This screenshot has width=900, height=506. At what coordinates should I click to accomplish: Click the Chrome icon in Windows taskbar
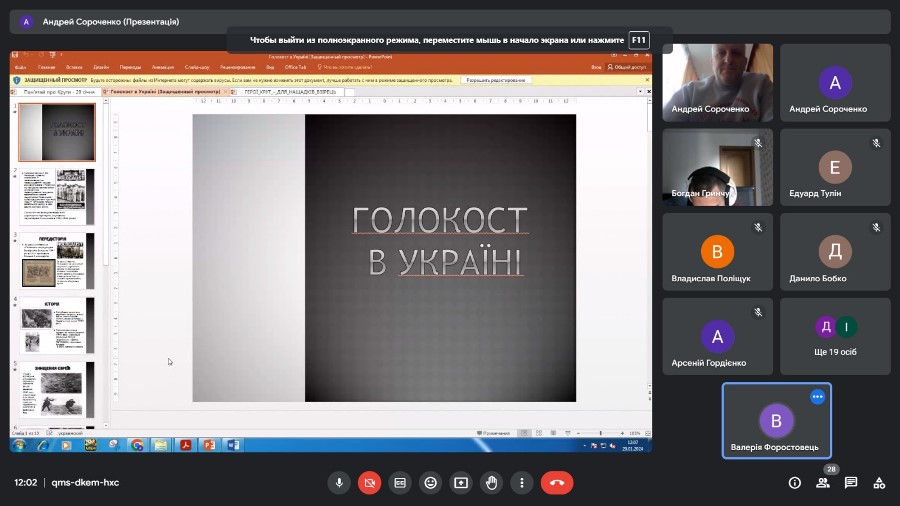(137, 445)
